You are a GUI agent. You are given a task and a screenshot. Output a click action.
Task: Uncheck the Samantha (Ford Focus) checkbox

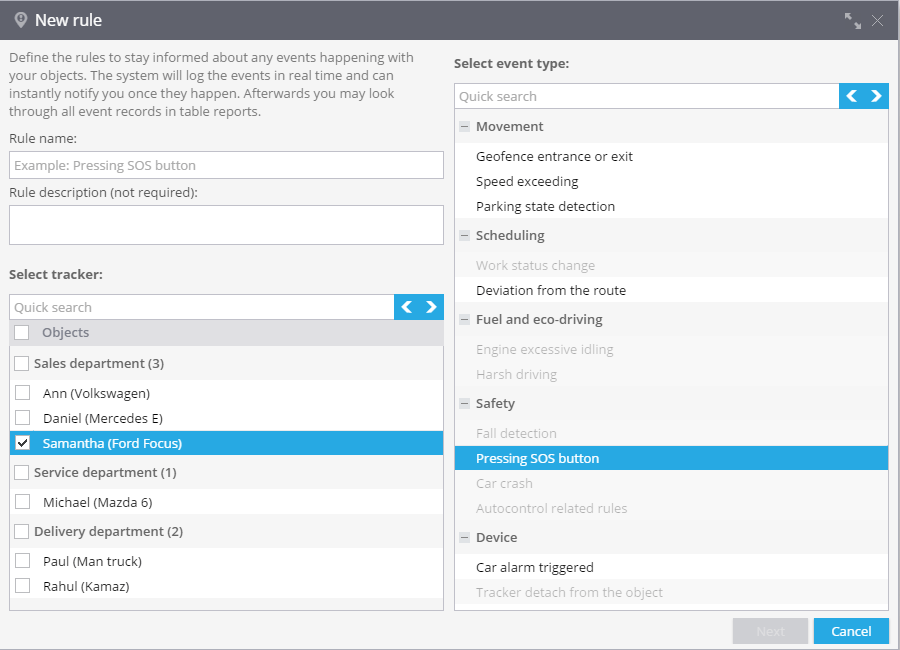point(22,443)
